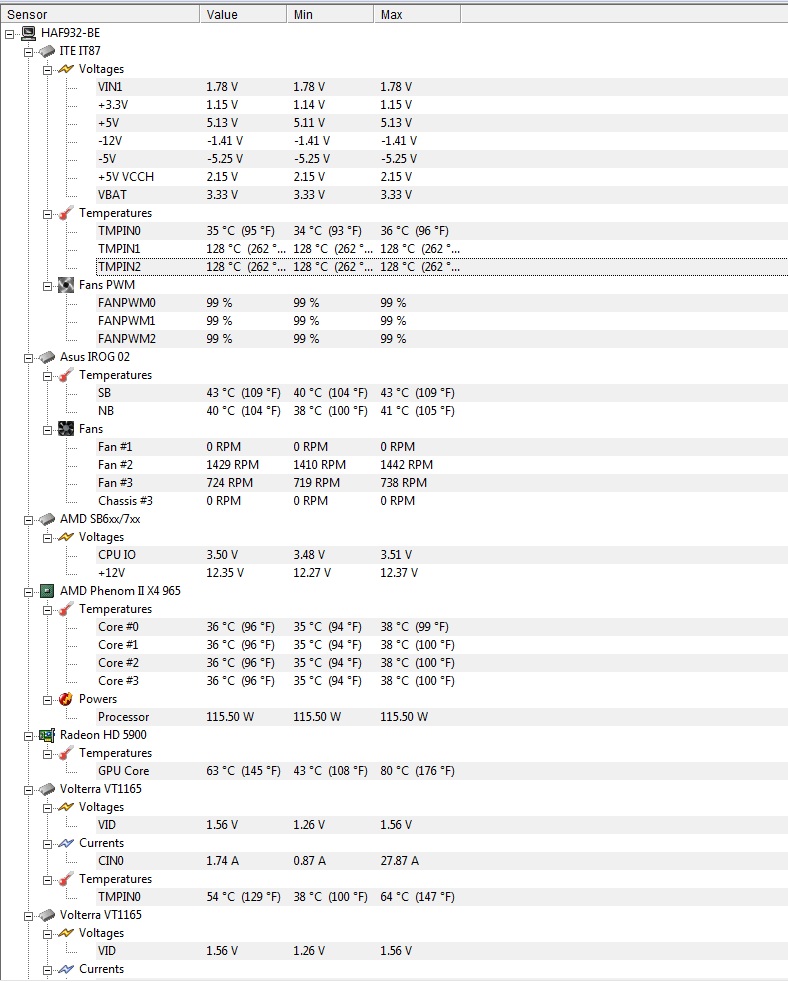Click the thermometer icon under ITE IT87

tap(66, 213)
